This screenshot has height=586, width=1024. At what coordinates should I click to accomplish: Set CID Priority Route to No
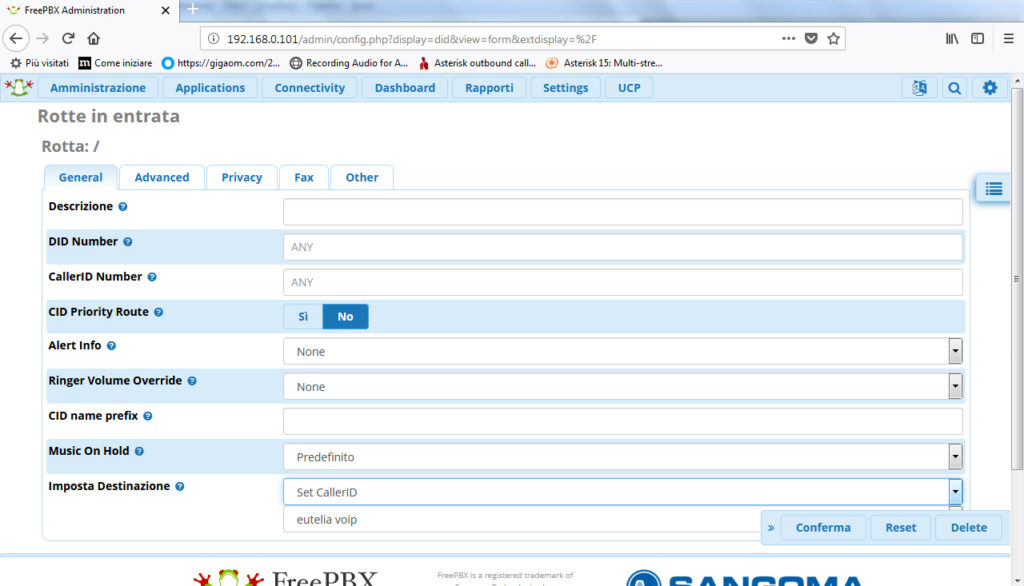pyautogui.click(x=345, y=317)
